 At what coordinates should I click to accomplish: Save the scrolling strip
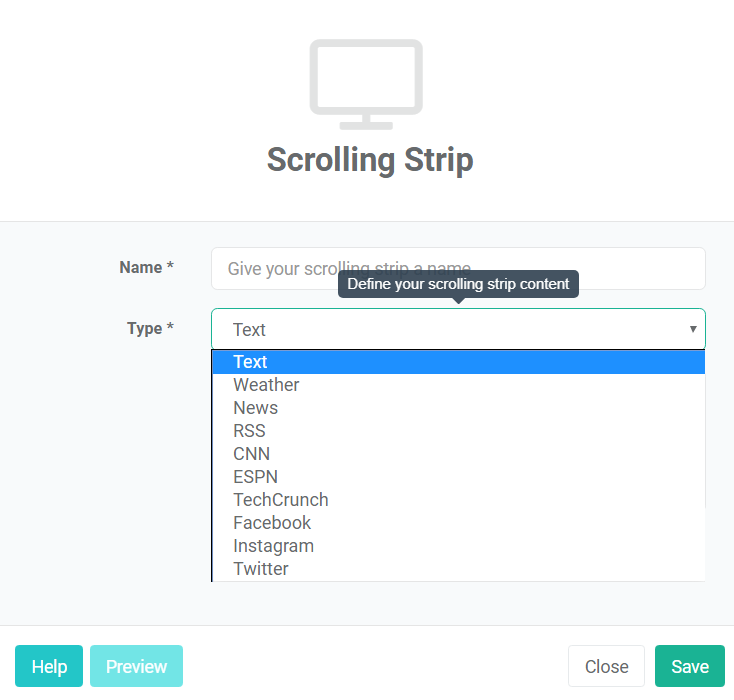(690, 666)
